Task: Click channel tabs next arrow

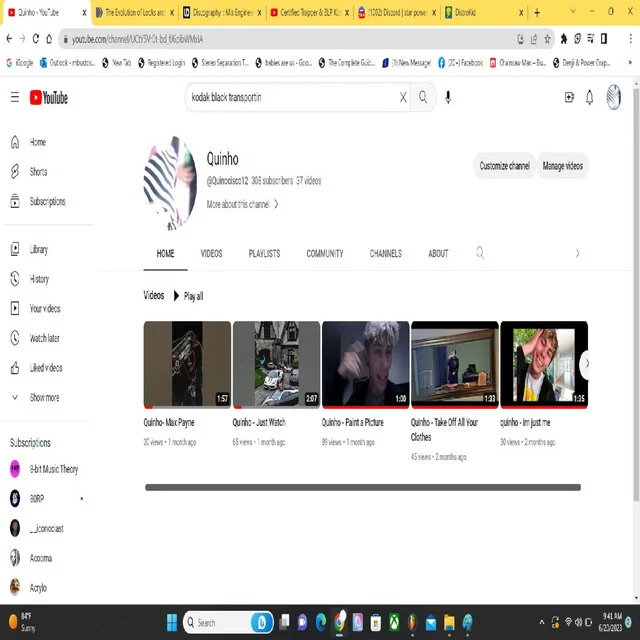Action: pos(577,253)
